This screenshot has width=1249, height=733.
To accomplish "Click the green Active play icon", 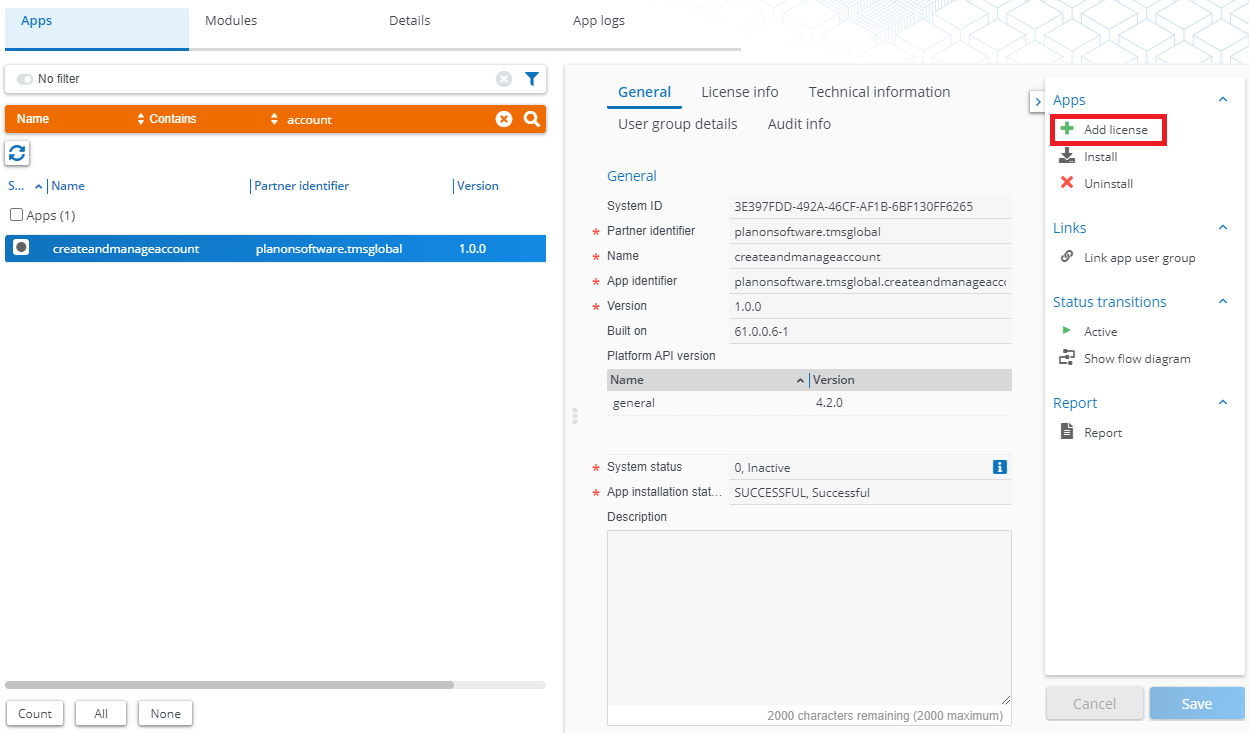I will [x=1067, y=331].
